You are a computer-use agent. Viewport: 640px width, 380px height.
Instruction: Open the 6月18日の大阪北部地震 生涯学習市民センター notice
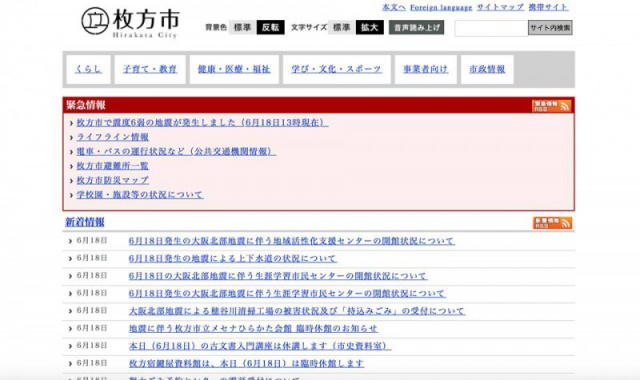pyautogui.click(x=278, y=276)
